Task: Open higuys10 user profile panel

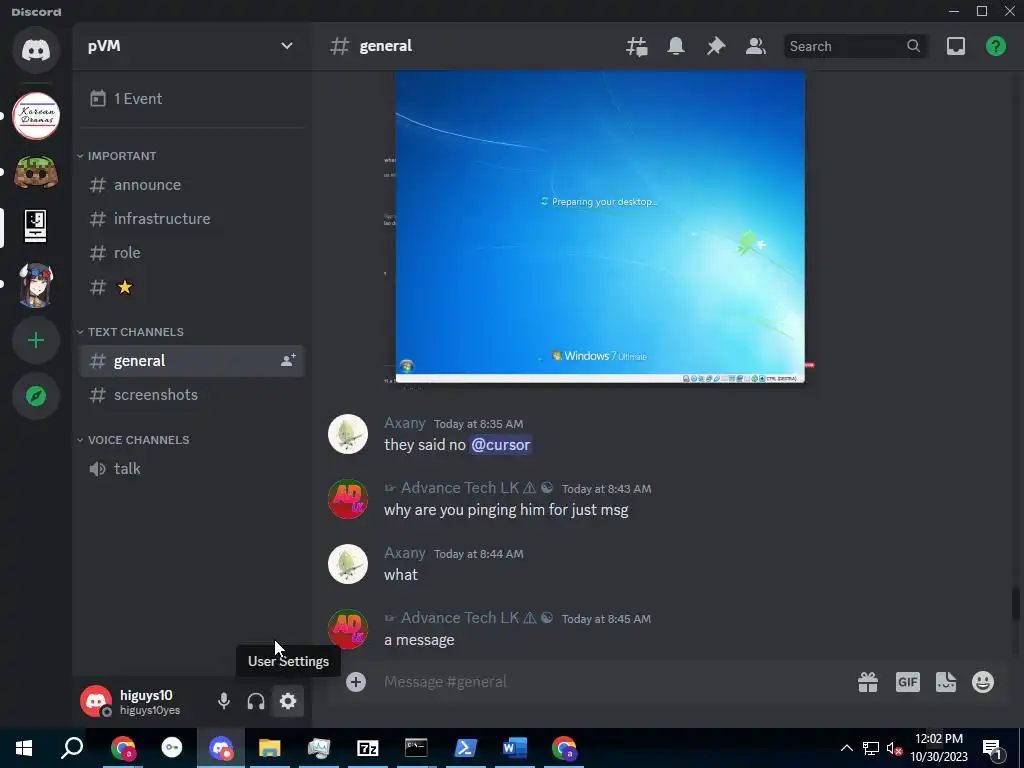Action: (x=140, y=701)
